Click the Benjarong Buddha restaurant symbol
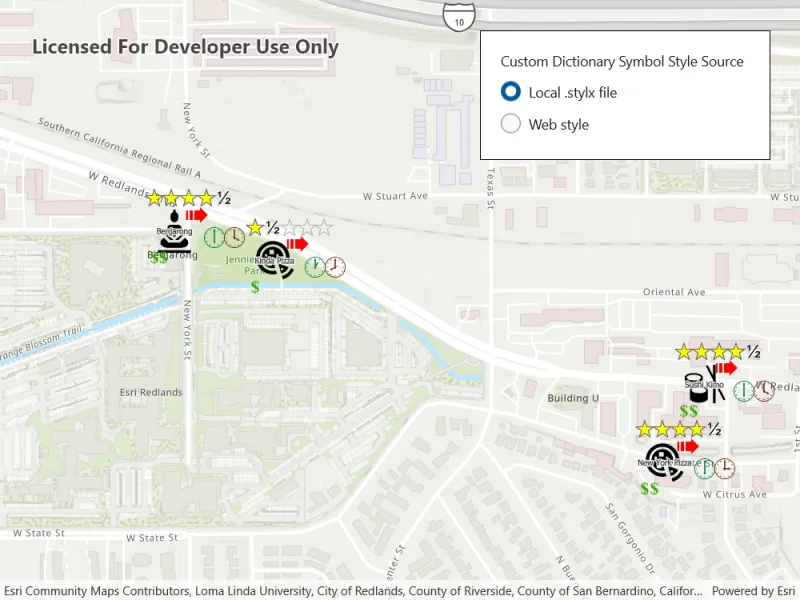Screen dimensions: 800x600 click(x=174, y=231)
